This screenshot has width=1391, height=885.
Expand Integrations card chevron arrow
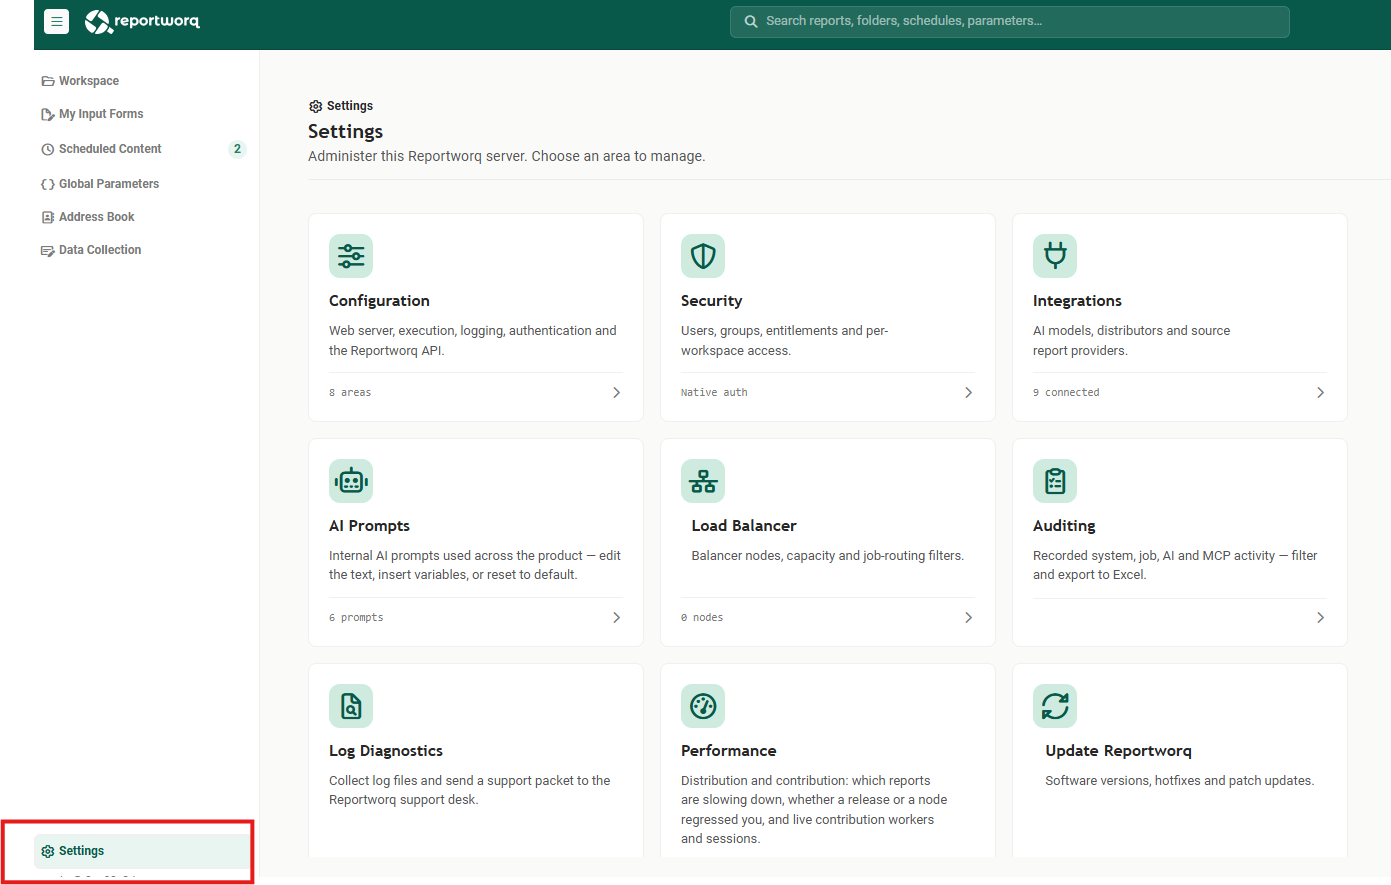tap(1320, 393)
